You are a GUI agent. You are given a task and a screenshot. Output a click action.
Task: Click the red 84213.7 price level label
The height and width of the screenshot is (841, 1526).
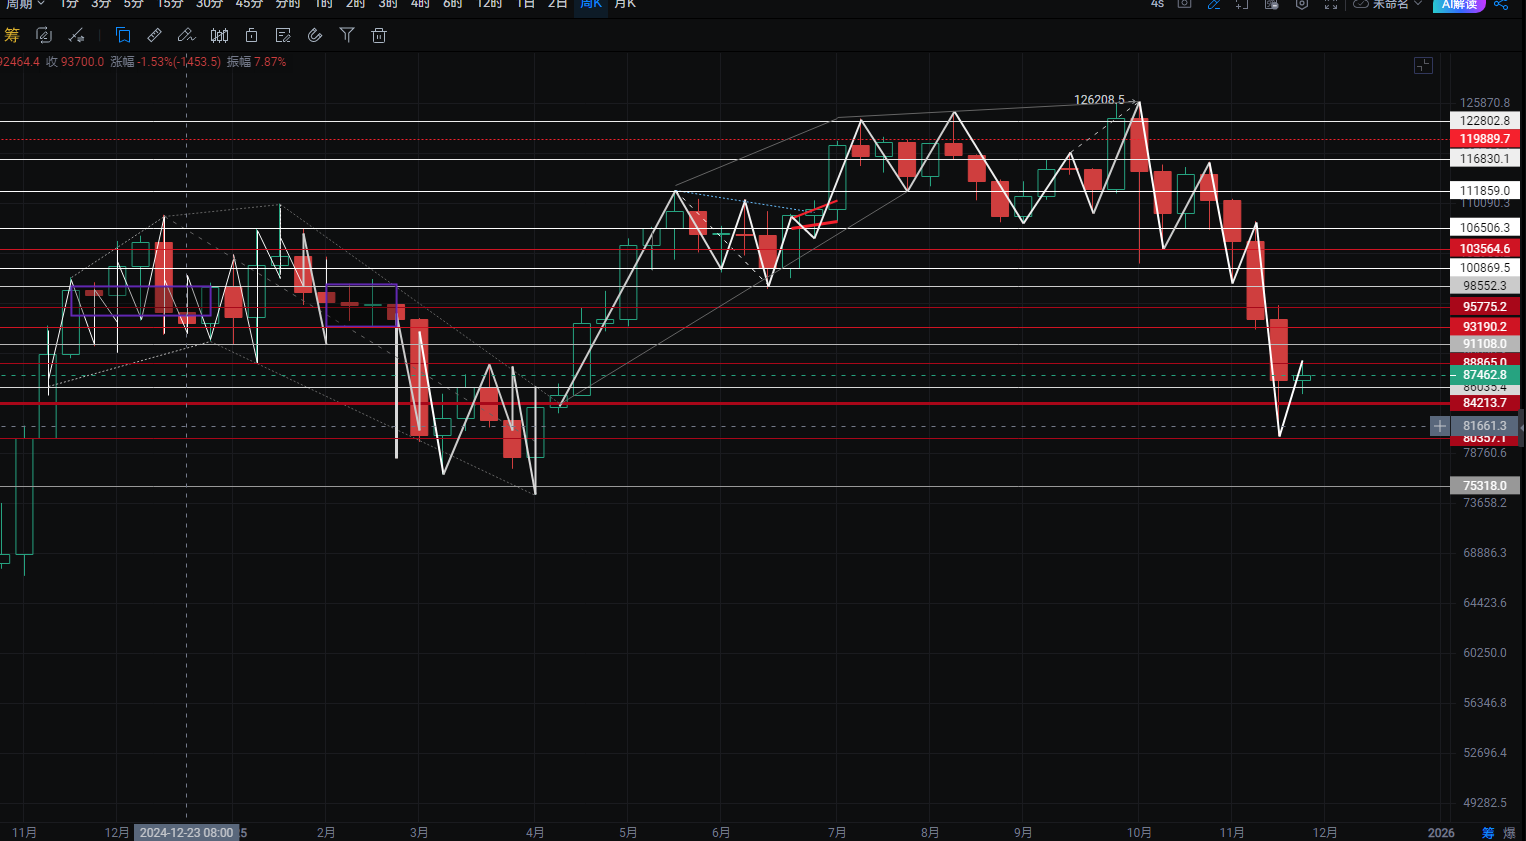point(1484,403)
